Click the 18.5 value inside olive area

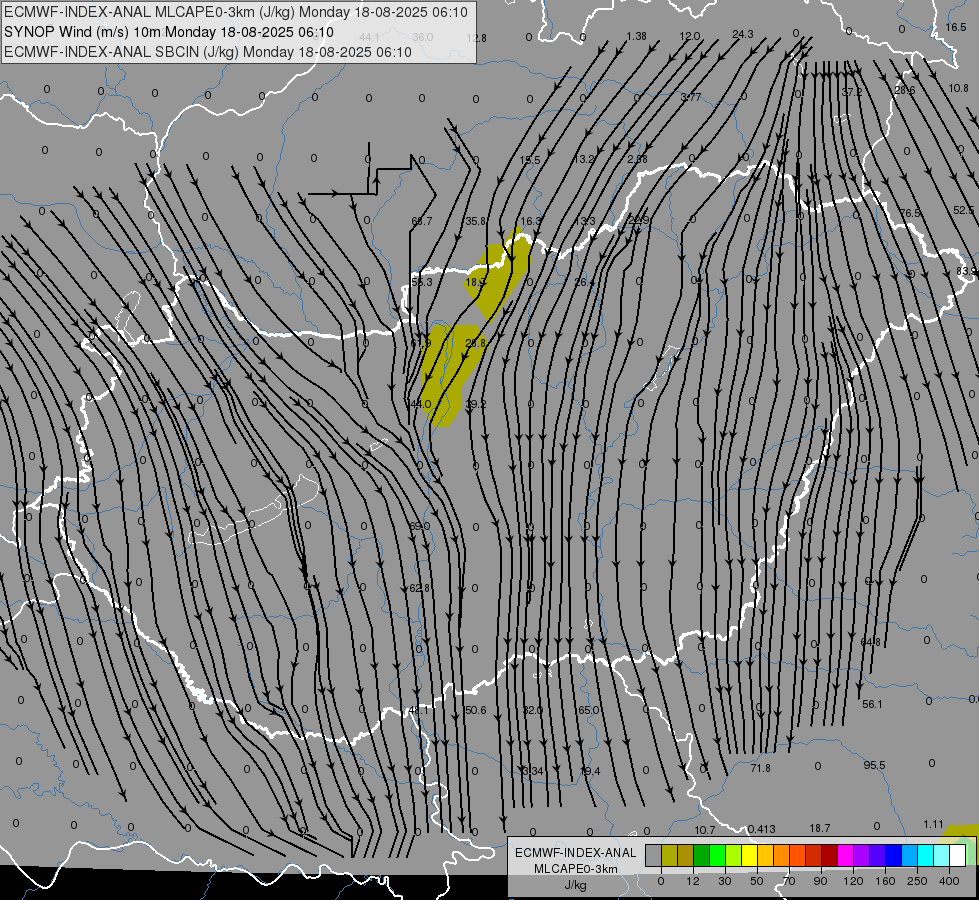pyautogui.click(x=475, y=282)
